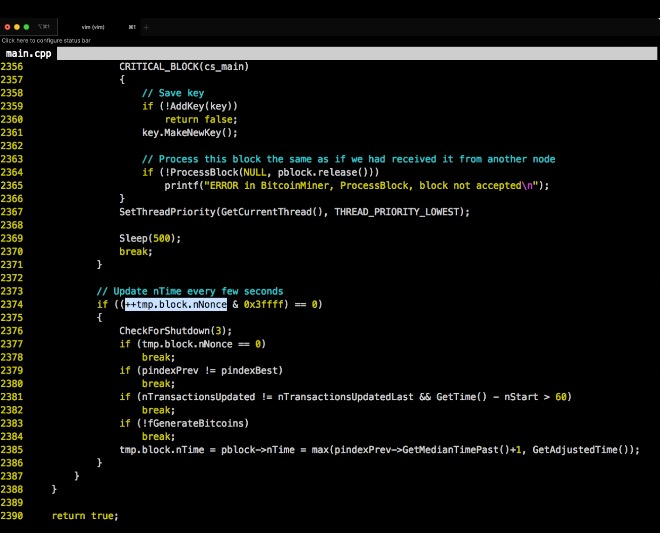Viewport: 660px width, 533px height.
Task: Maximize the window with the green button
Action: point(27,26)
